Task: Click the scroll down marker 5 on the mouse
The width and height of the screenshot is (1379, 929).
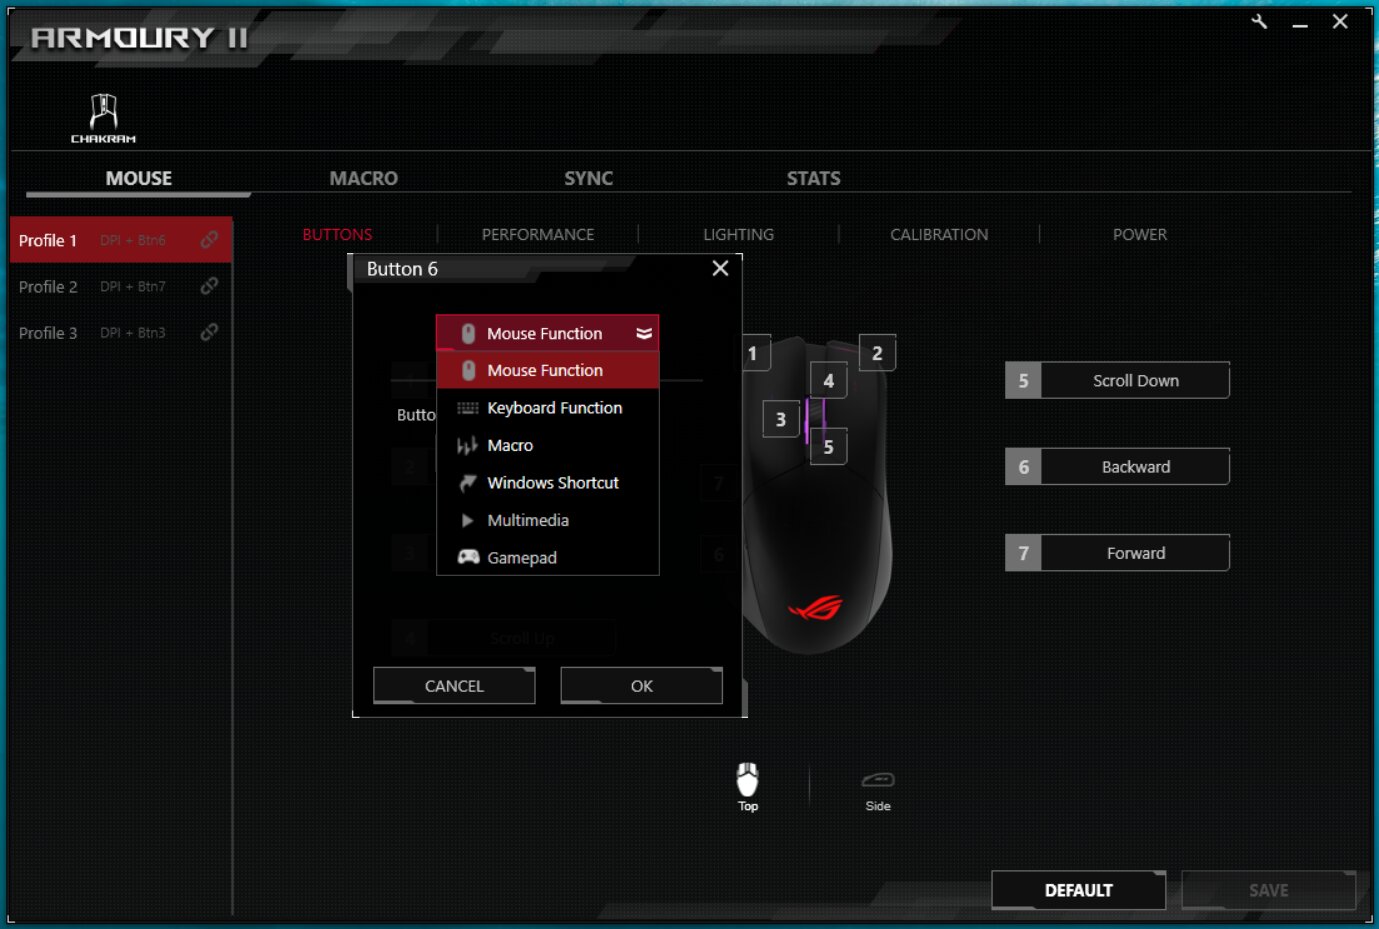Action: tap(828, 447)
